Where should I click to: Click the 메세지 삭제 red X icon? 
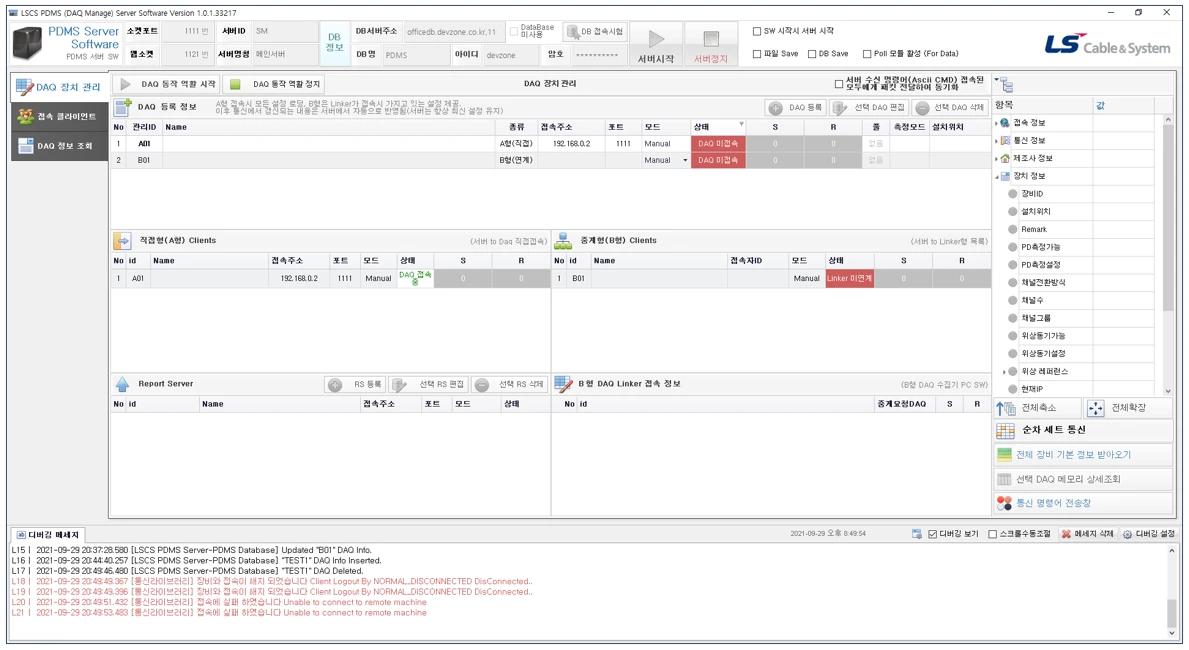pyautogui.click(x=1066, y=534)
